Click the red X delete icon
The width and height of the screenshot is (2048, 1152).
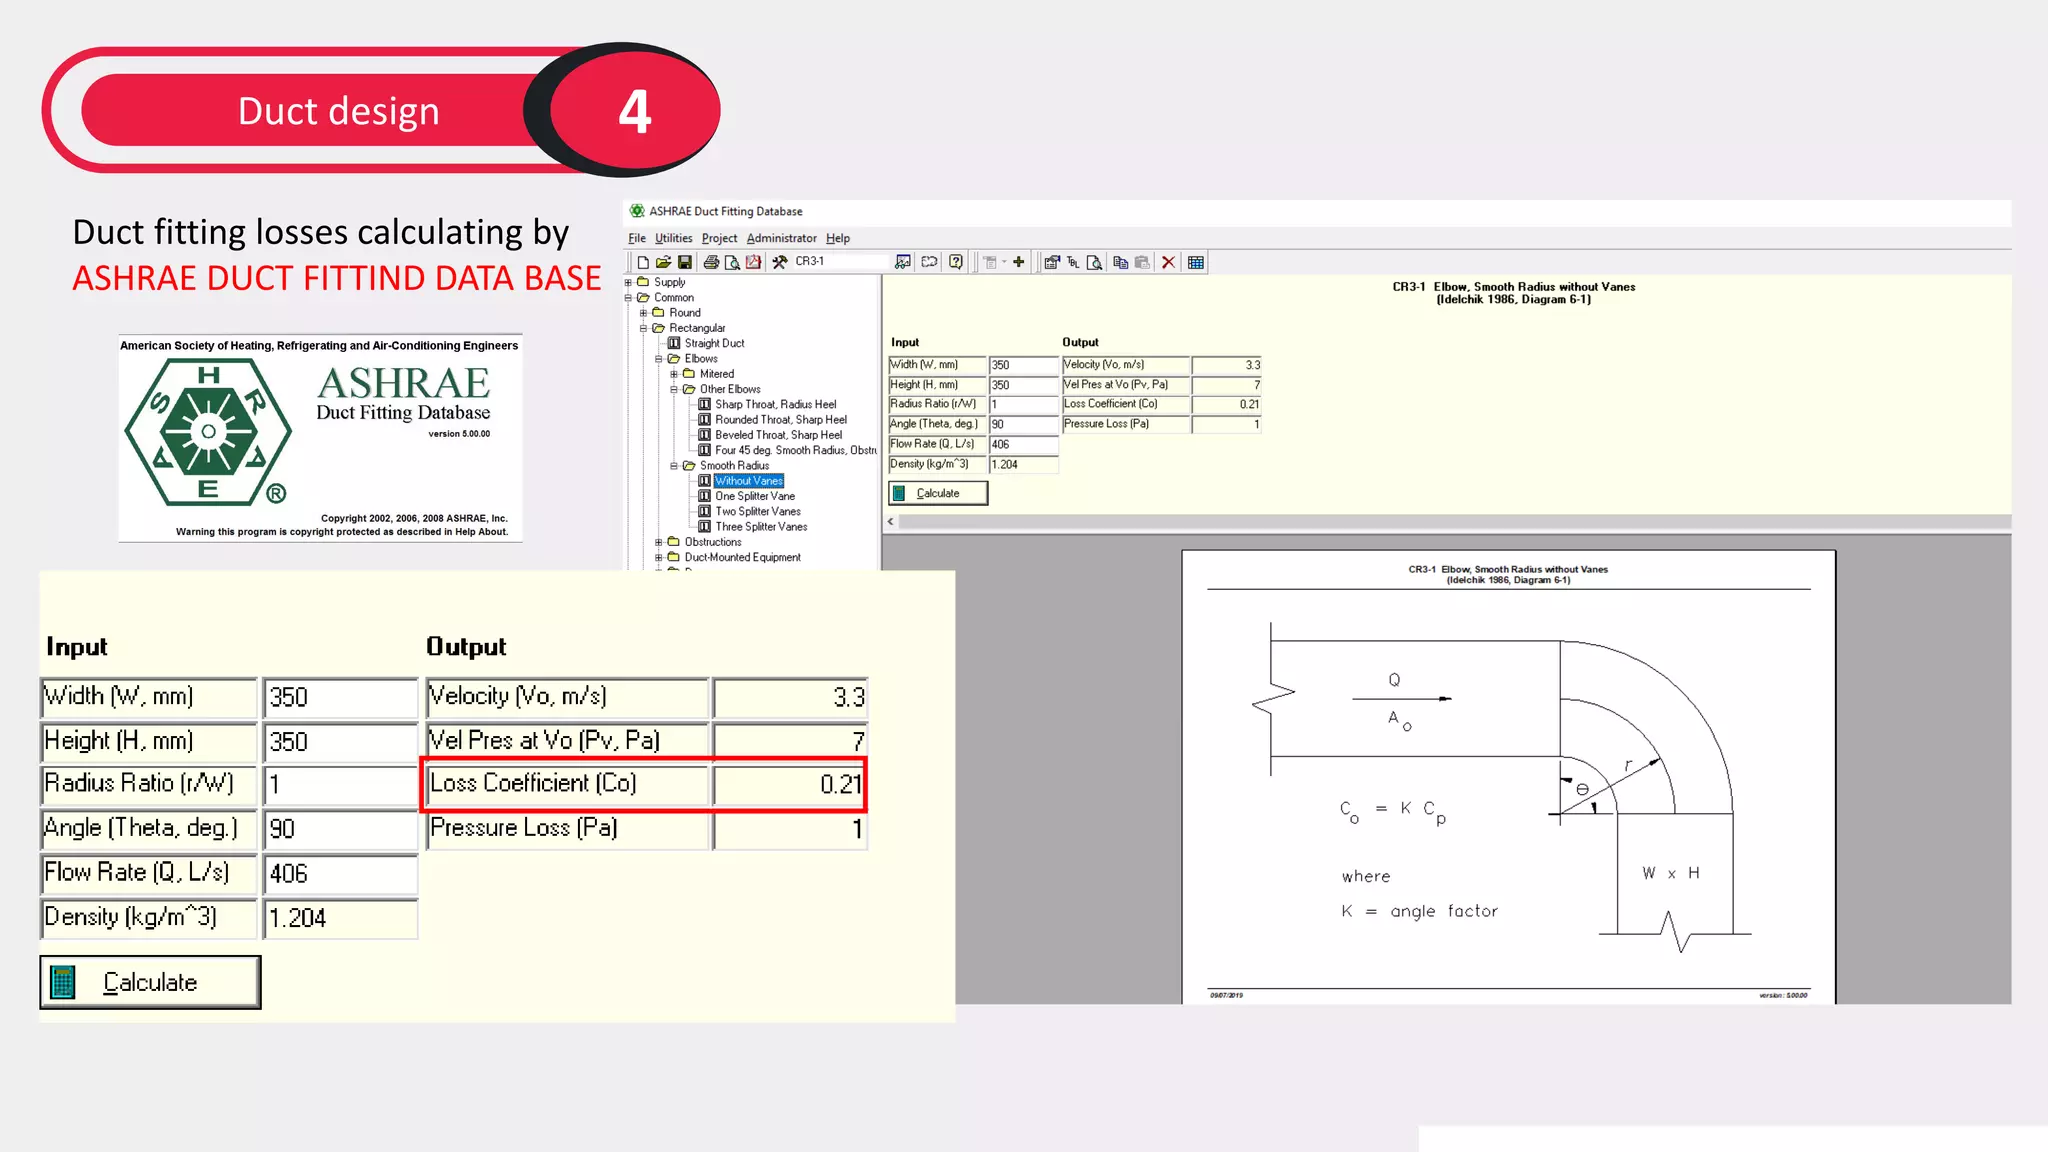tap(1168, 262)
